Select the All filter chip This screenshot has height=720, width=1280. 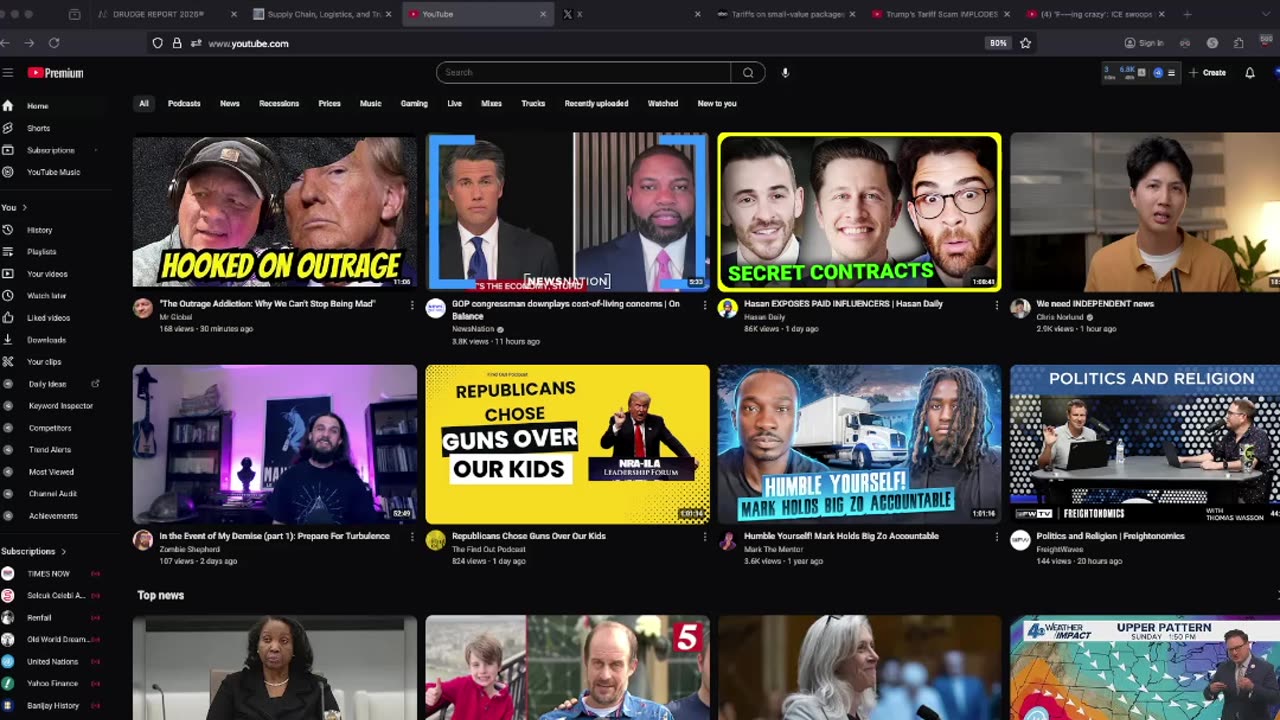coord(144,103)
